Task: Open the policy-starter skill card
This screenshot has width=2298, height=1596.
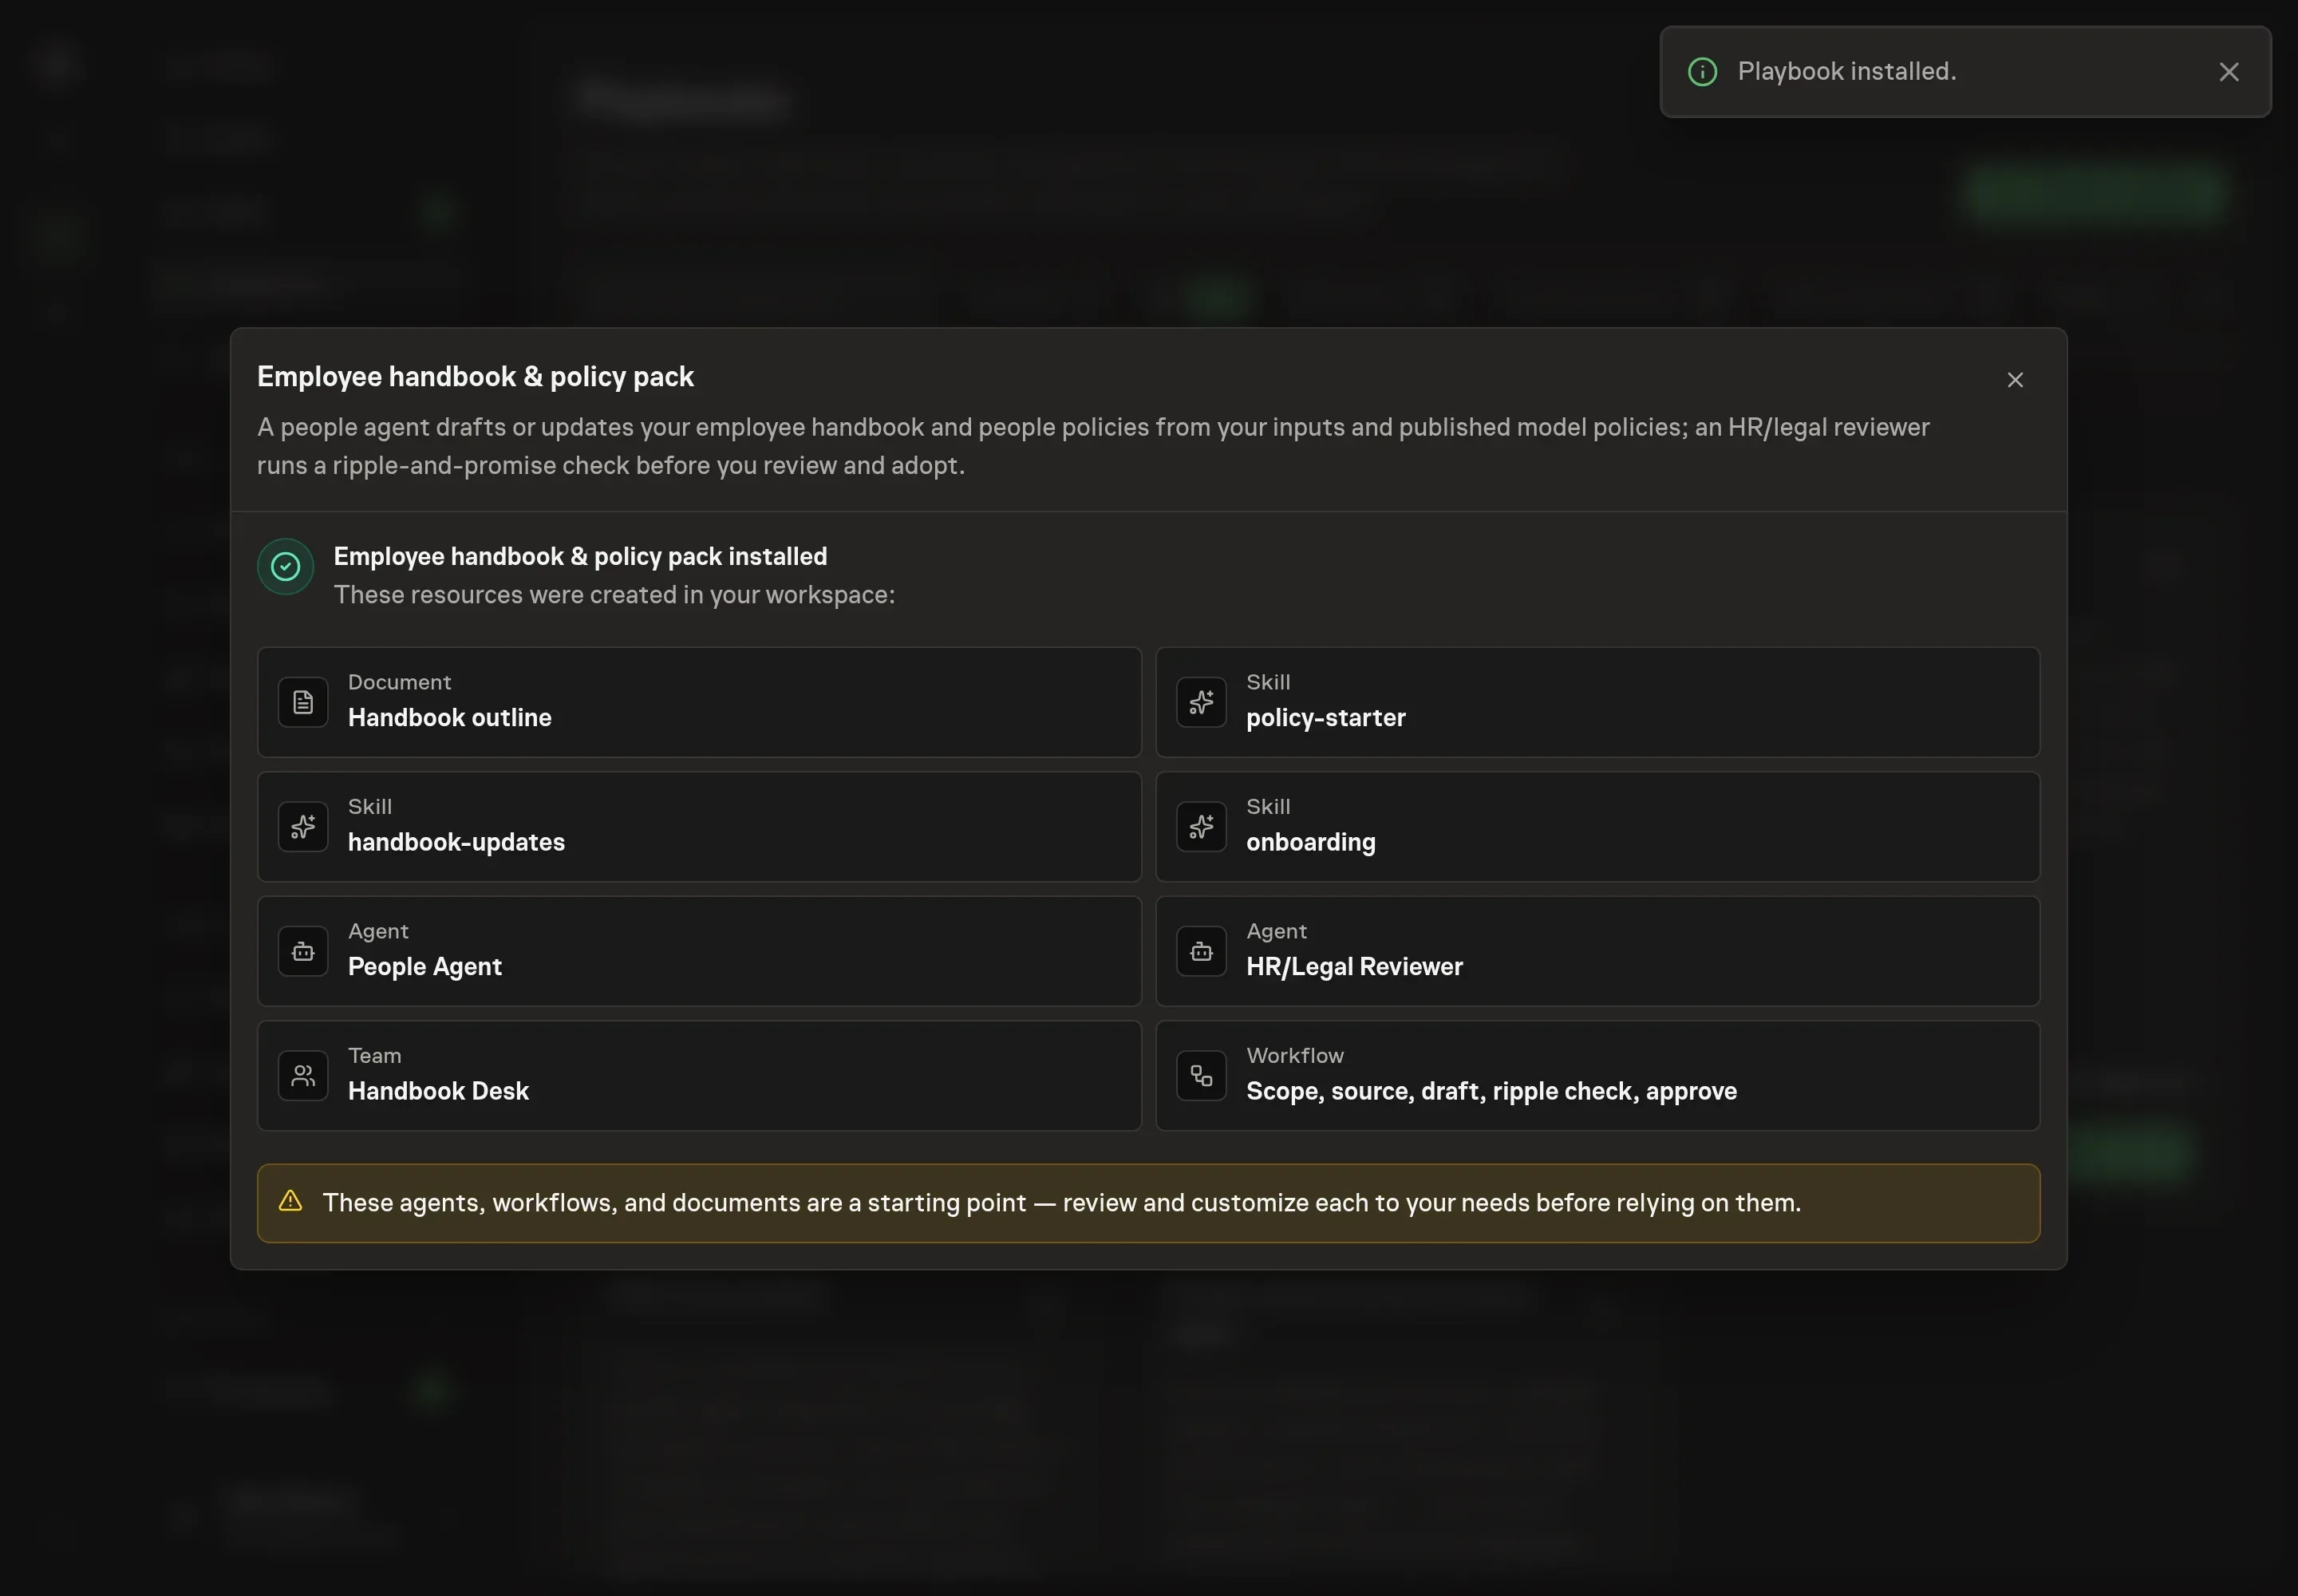Action: [x=1597, y=702]
